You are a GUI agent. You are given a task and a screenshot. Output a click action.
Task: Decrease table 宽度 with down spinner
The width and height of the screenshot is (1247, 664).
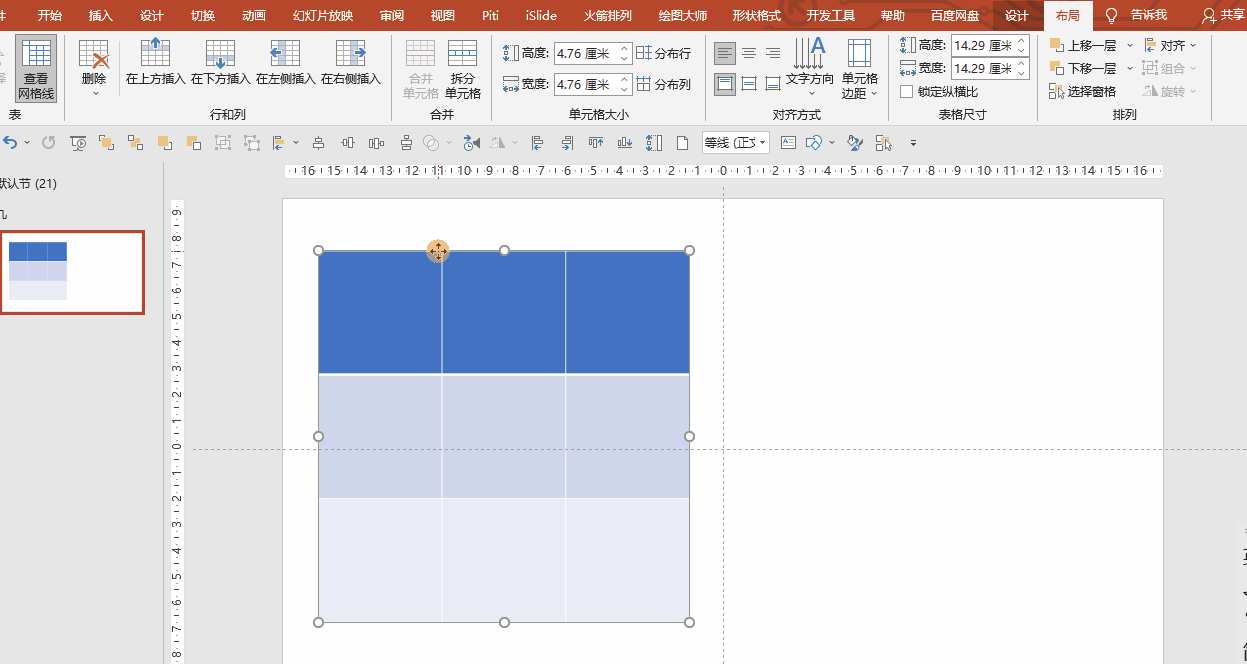tap(1022, 73)
